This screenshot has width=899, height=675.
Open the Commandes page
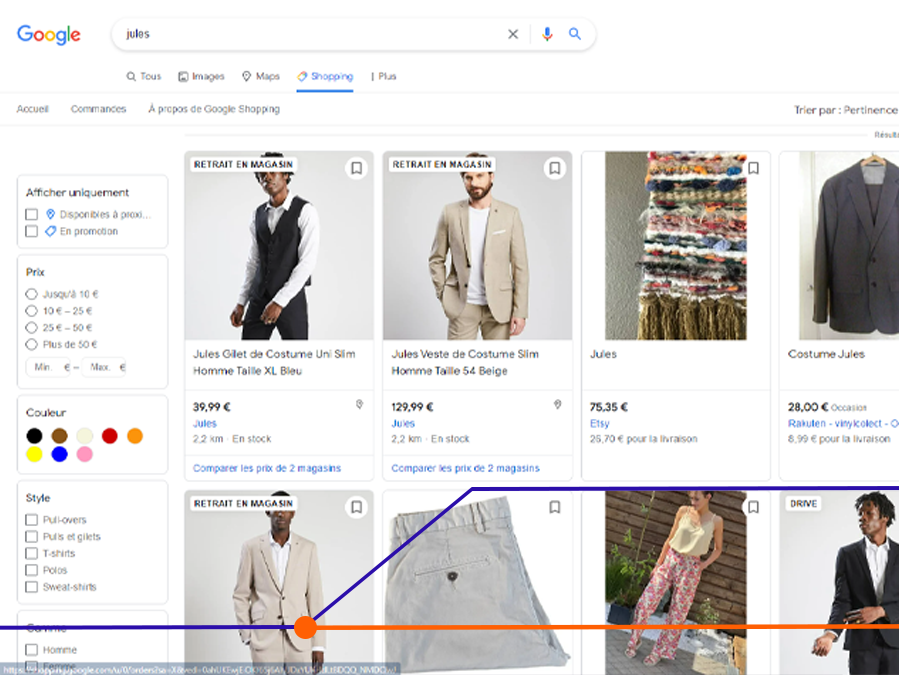pos(99,109)
